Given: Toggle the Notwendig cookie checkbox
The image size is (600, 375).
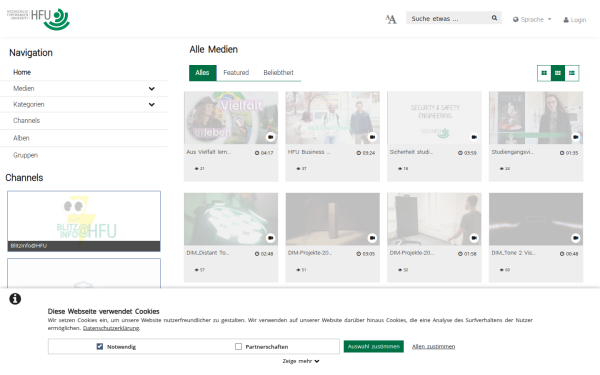Looking at the screenshot, I should (x=100, y=346).
